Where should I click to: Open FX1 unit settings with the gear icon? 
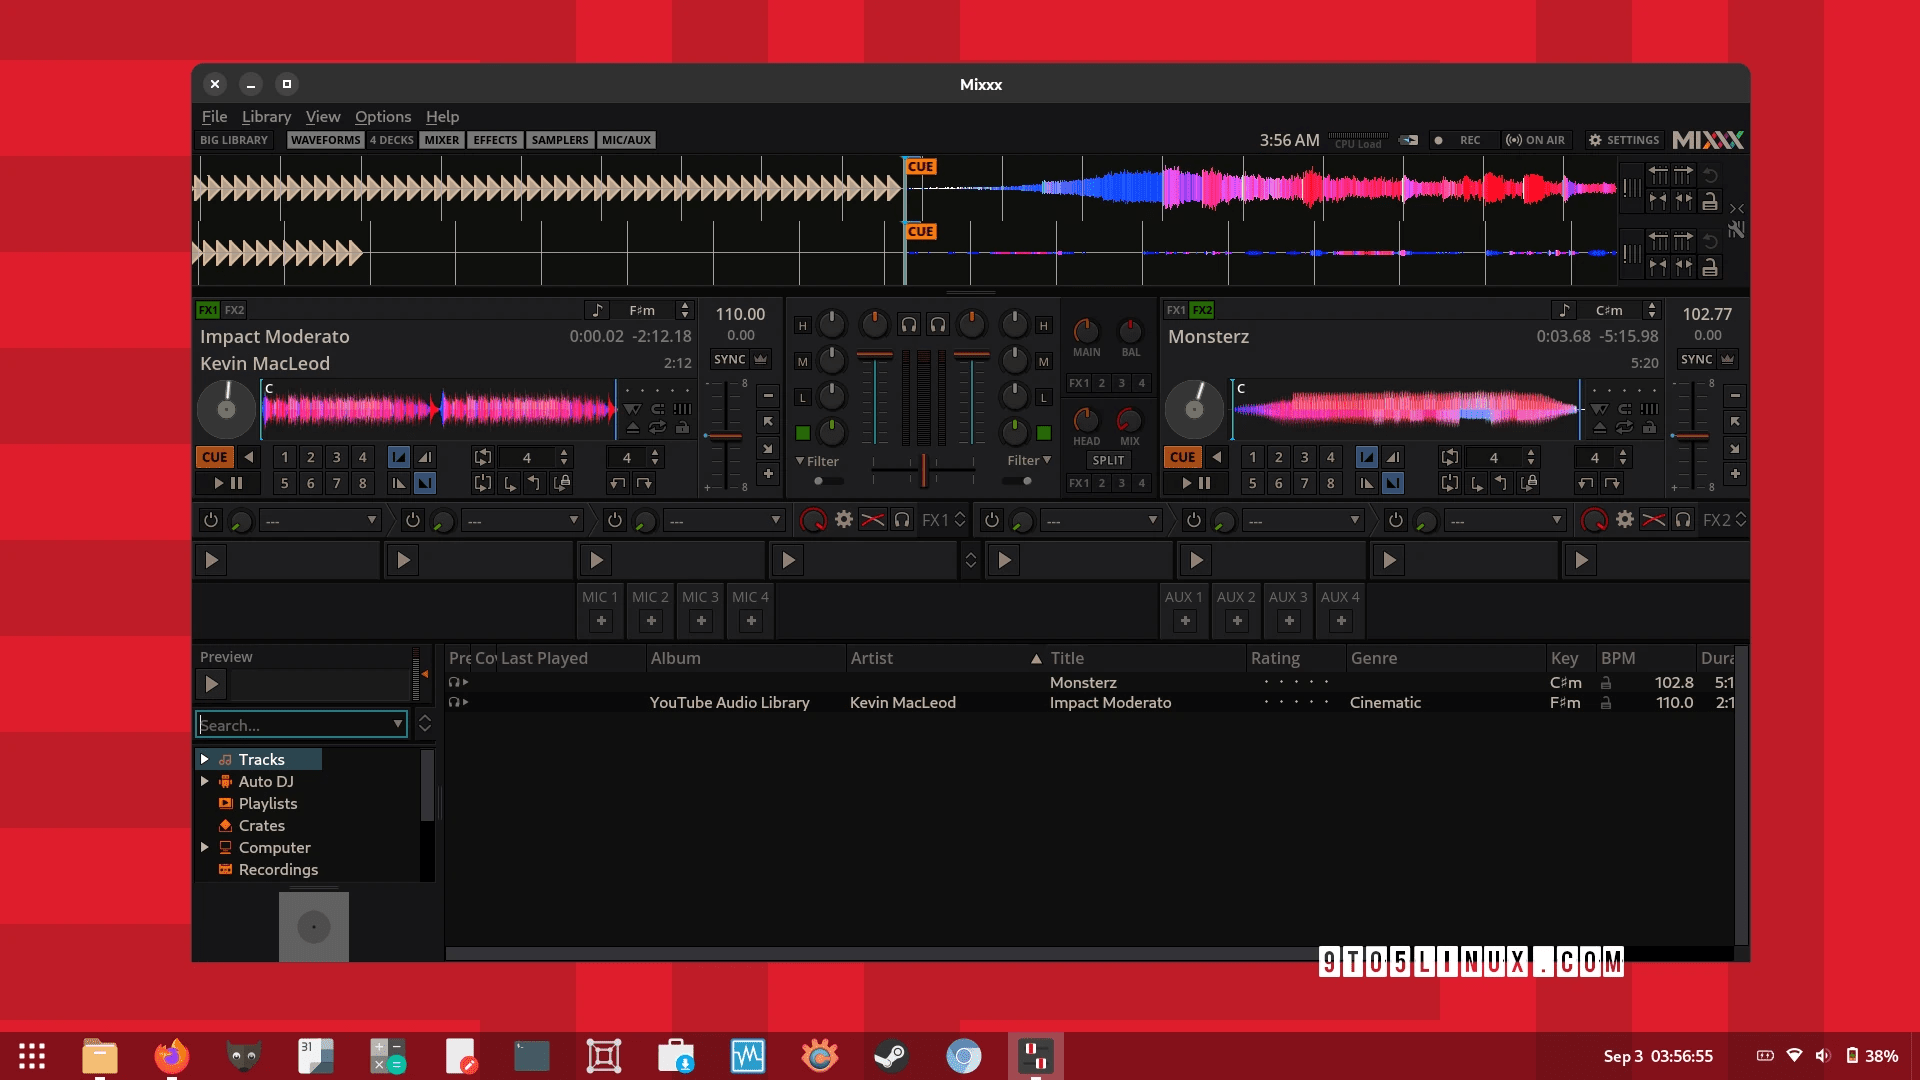(844, 520)
